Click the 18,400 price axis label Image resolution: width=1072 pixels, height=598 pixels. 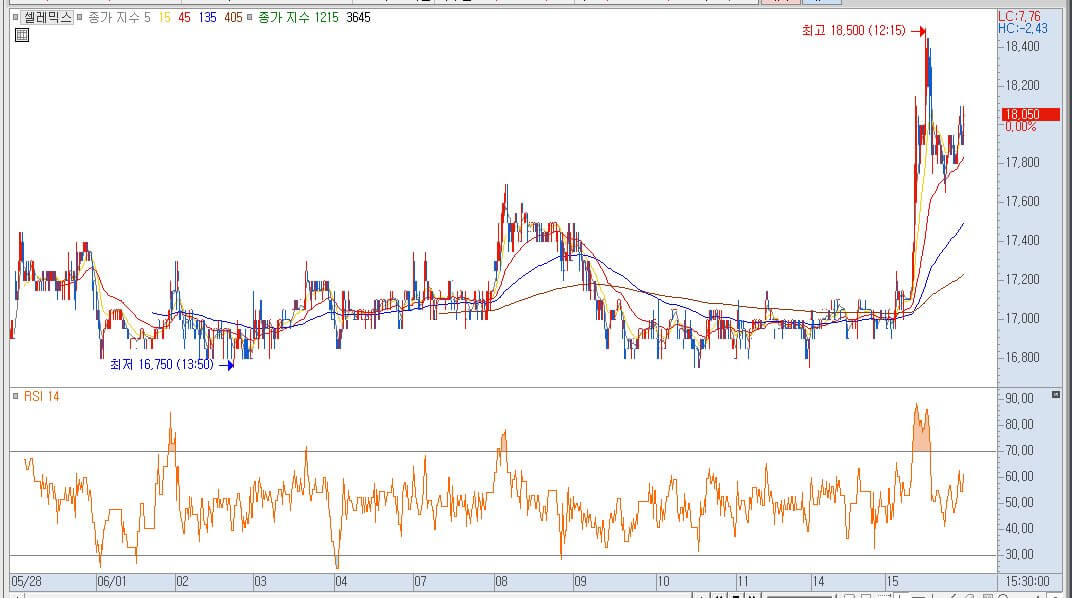click(x=1022, y=46)
